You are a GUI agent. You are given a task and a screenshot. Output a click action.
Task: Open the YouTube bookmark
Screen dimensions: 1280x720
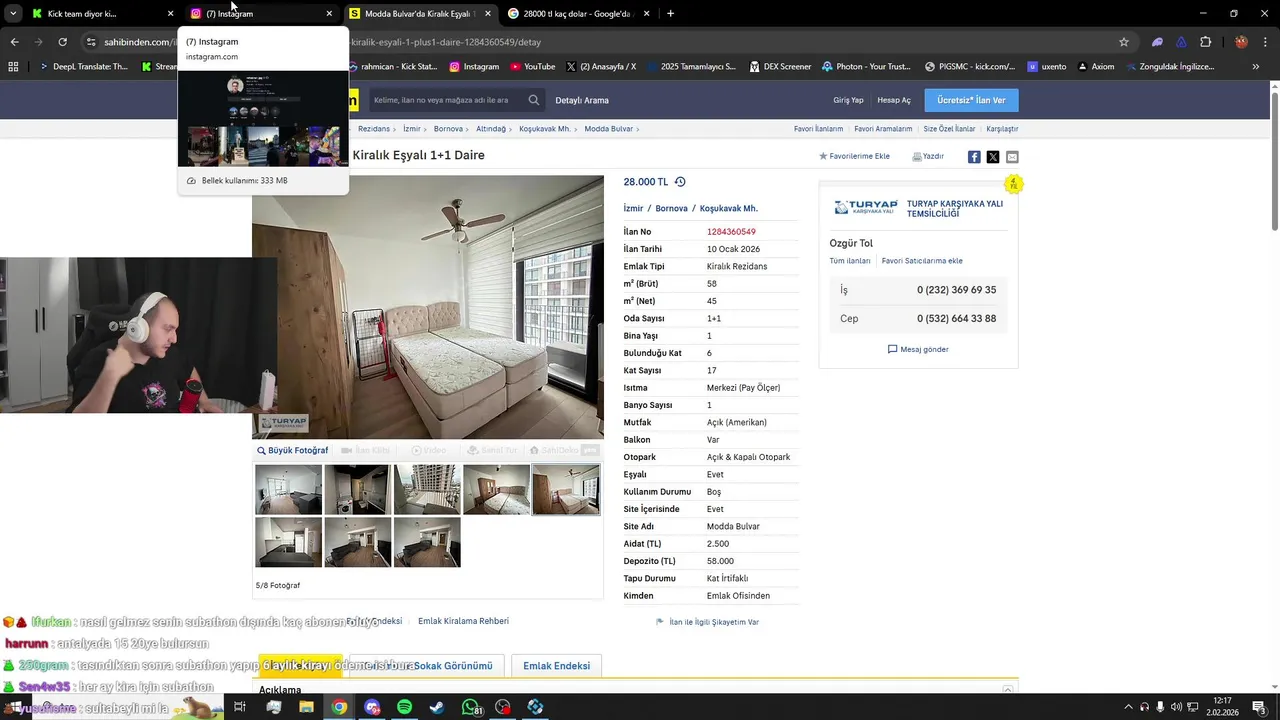point(532,67)
